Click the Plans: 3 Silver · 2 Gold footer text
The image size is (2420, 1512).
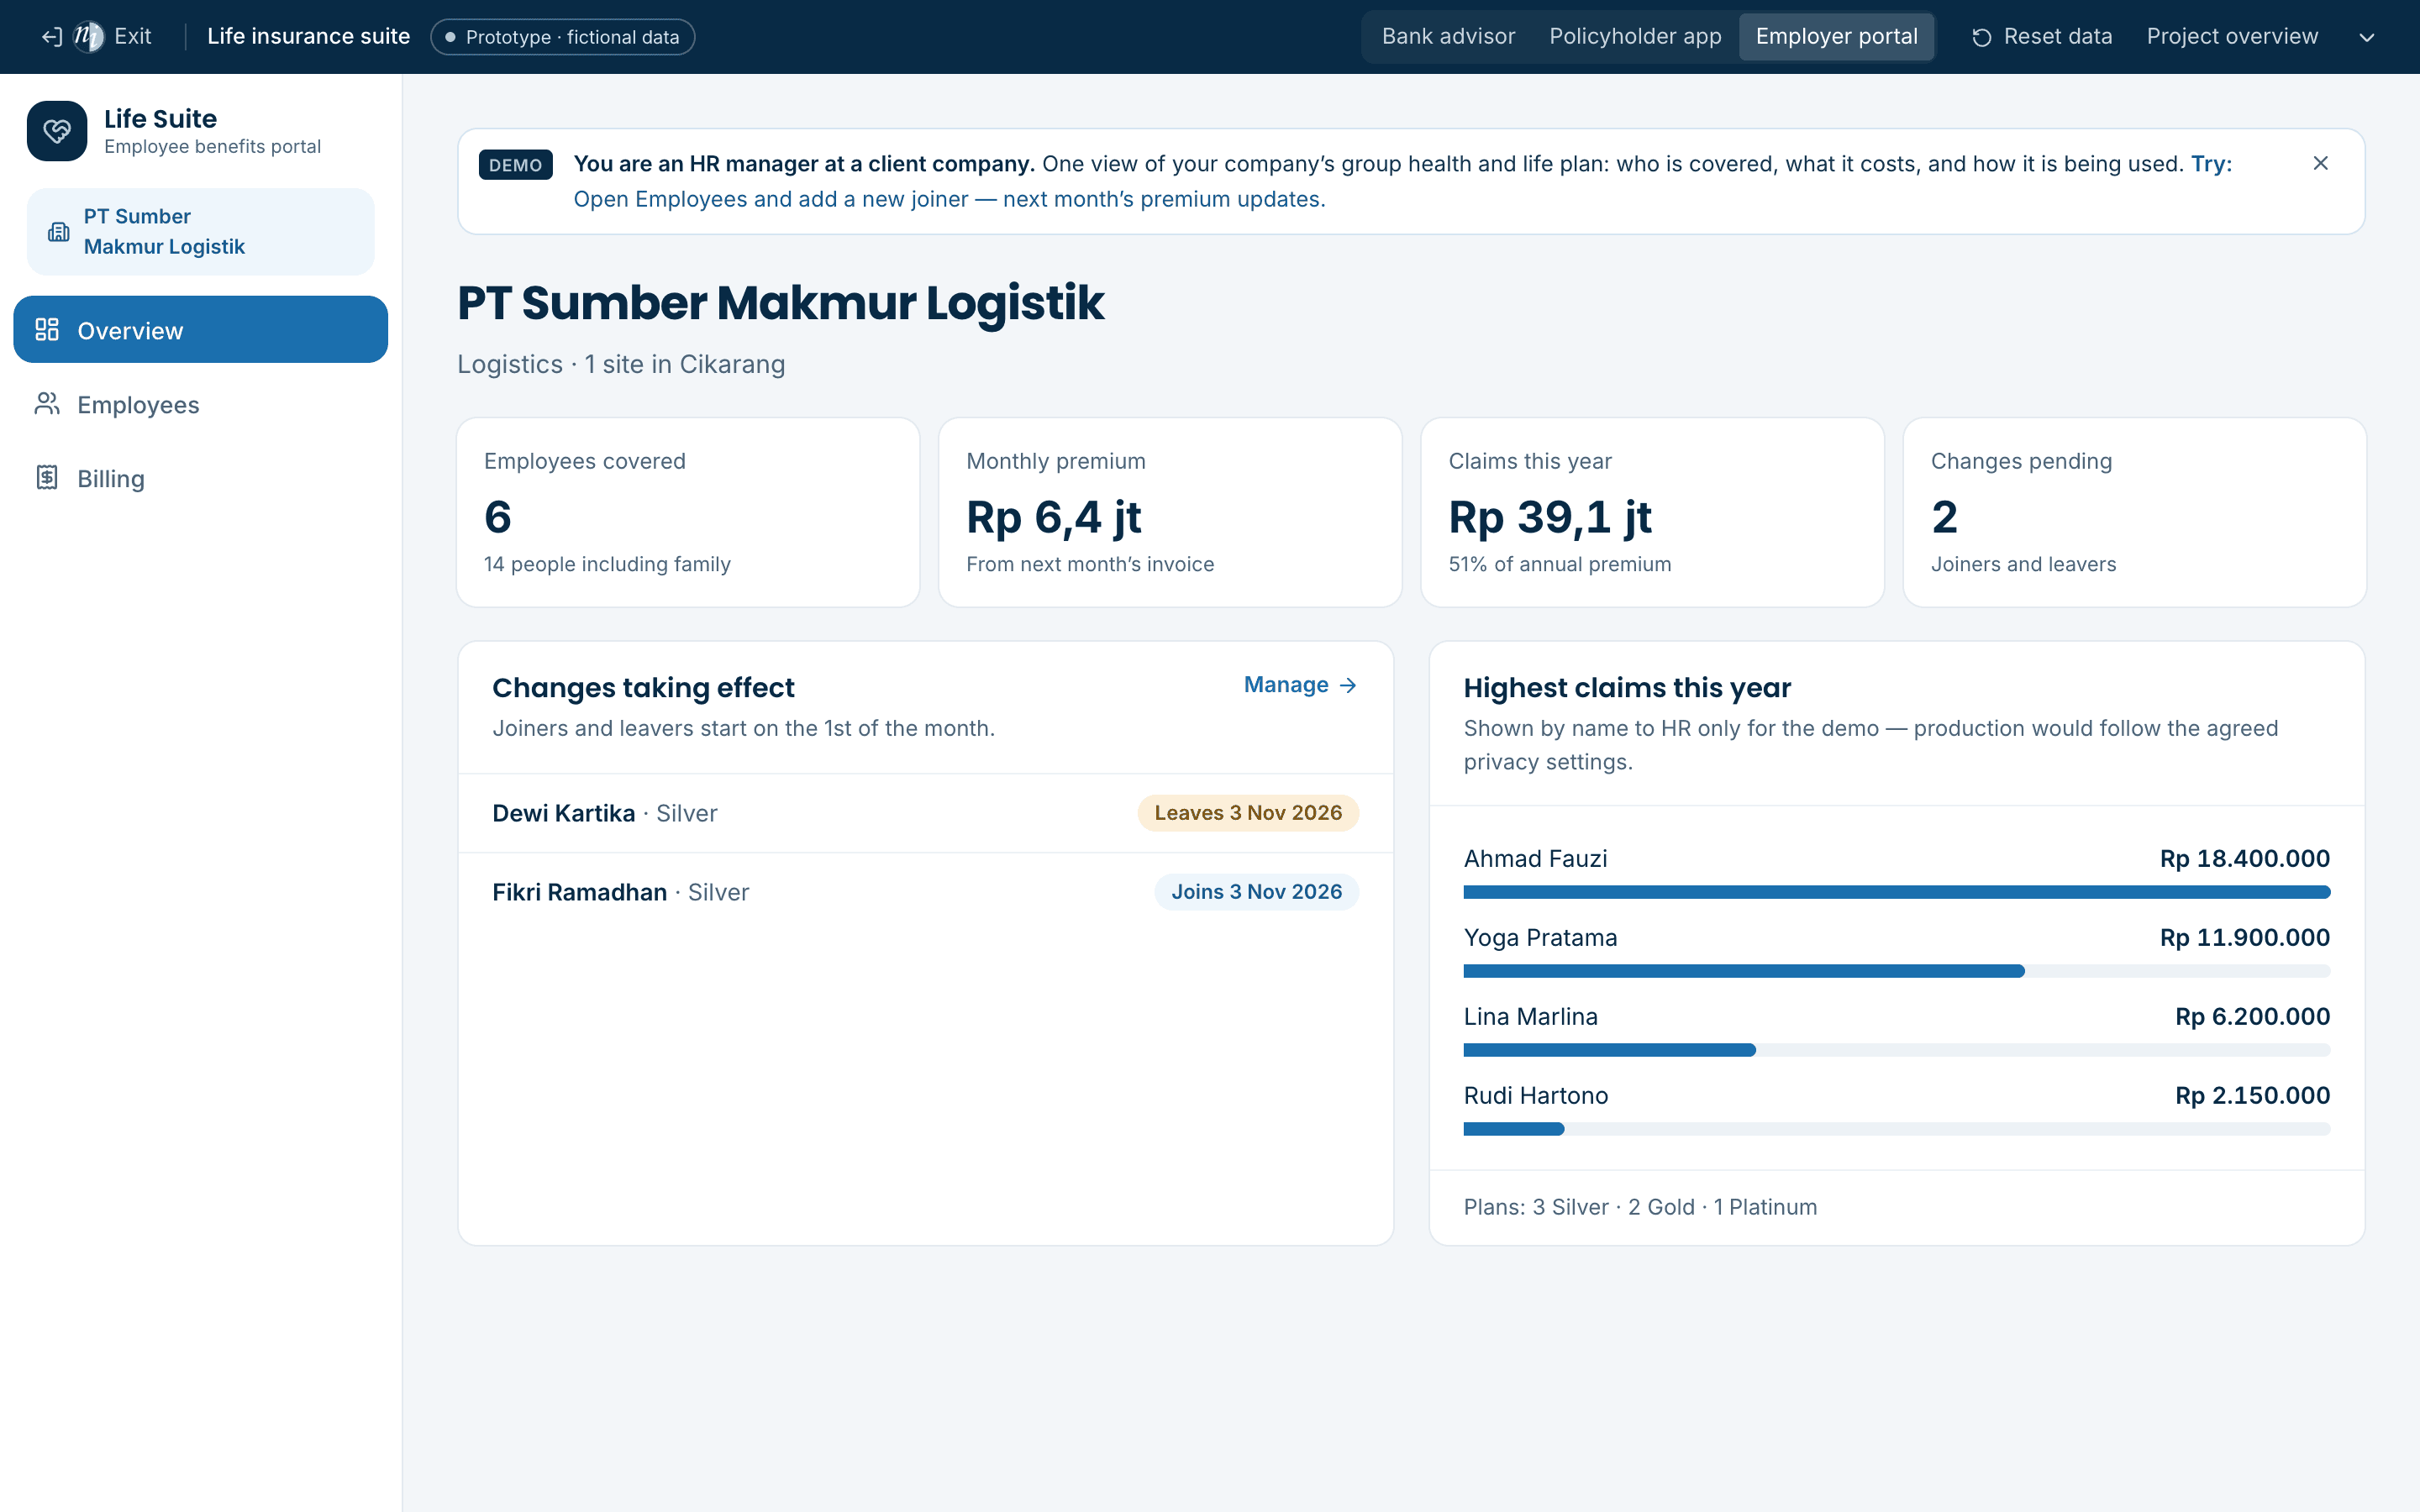(1640, 1207)
